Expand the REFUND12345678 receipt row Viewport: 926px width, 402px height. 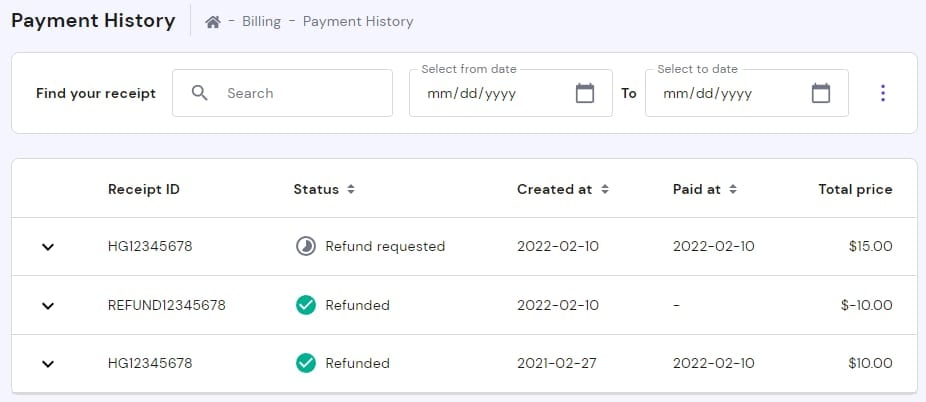click(x=48, y=306)
